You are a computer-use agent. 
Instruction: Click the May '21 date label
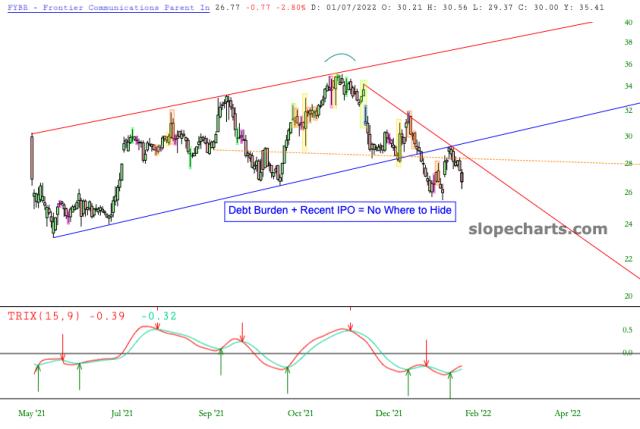pyautogui.click(x=32, y=411)
